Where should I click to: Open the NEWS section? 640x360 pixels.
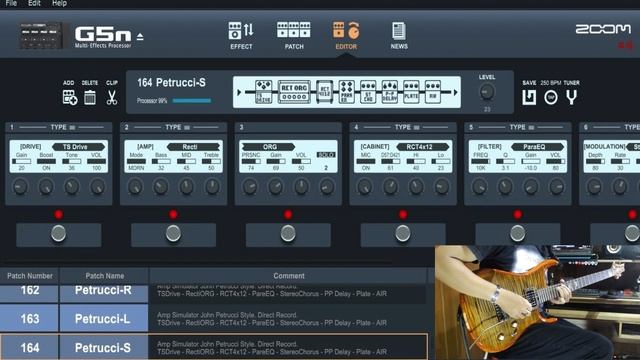click(399, 36)
